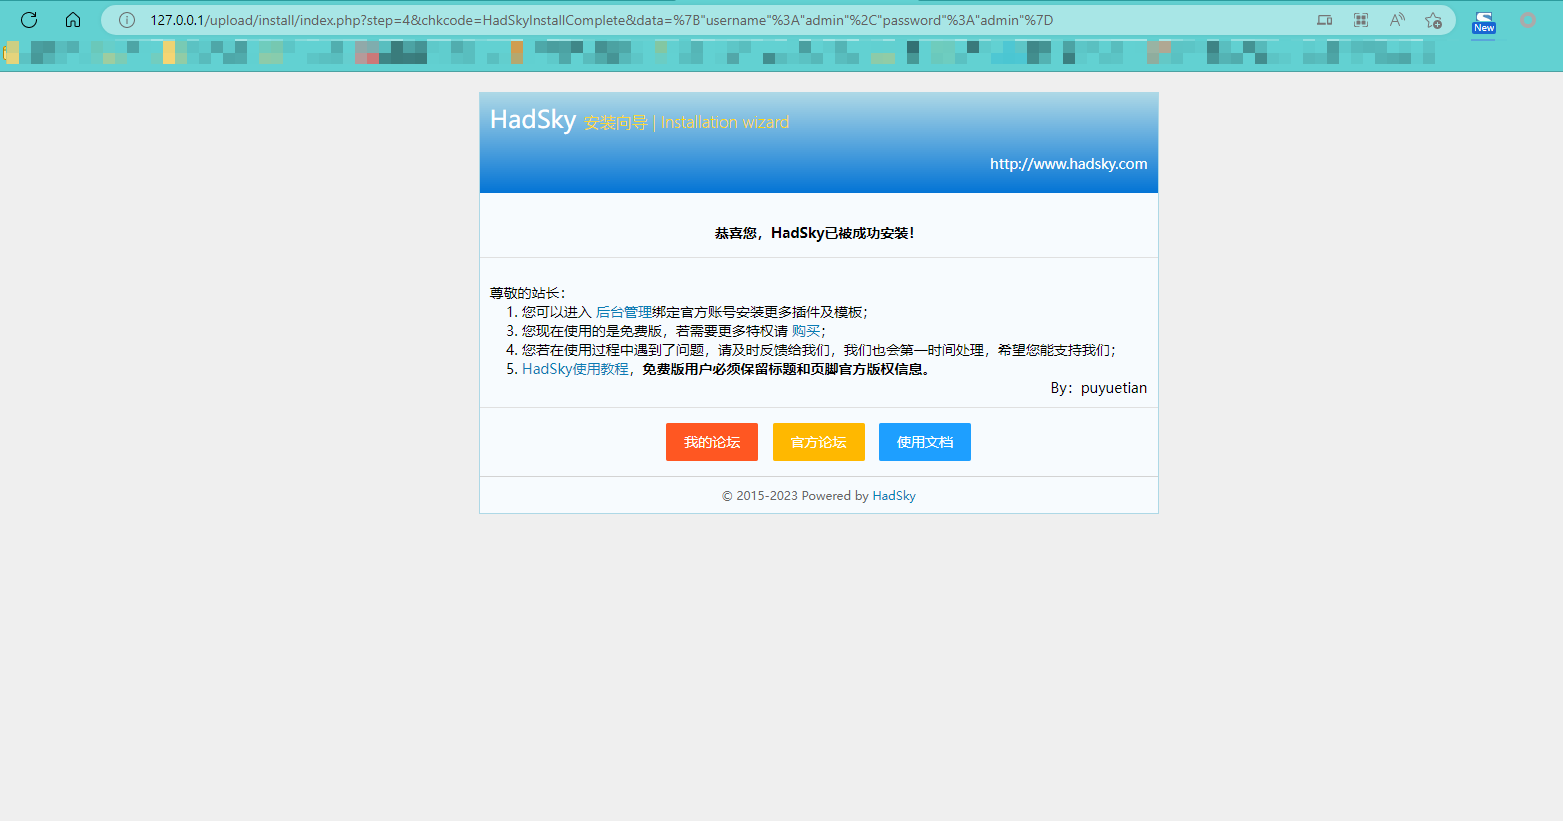Image resolution: width=1563 pixels, height=821 pixels.
Task: Open the HadSky link in the footer
Action: (894, 496)
